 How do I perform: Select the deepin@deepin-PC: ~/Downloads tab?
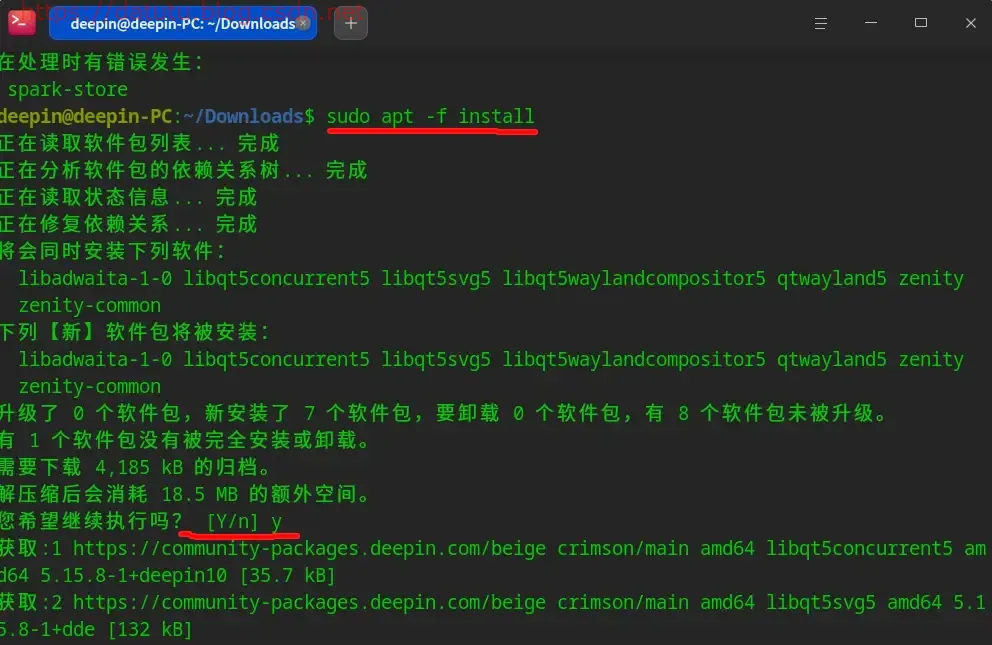pyautogui.click(x=182, y=23)
